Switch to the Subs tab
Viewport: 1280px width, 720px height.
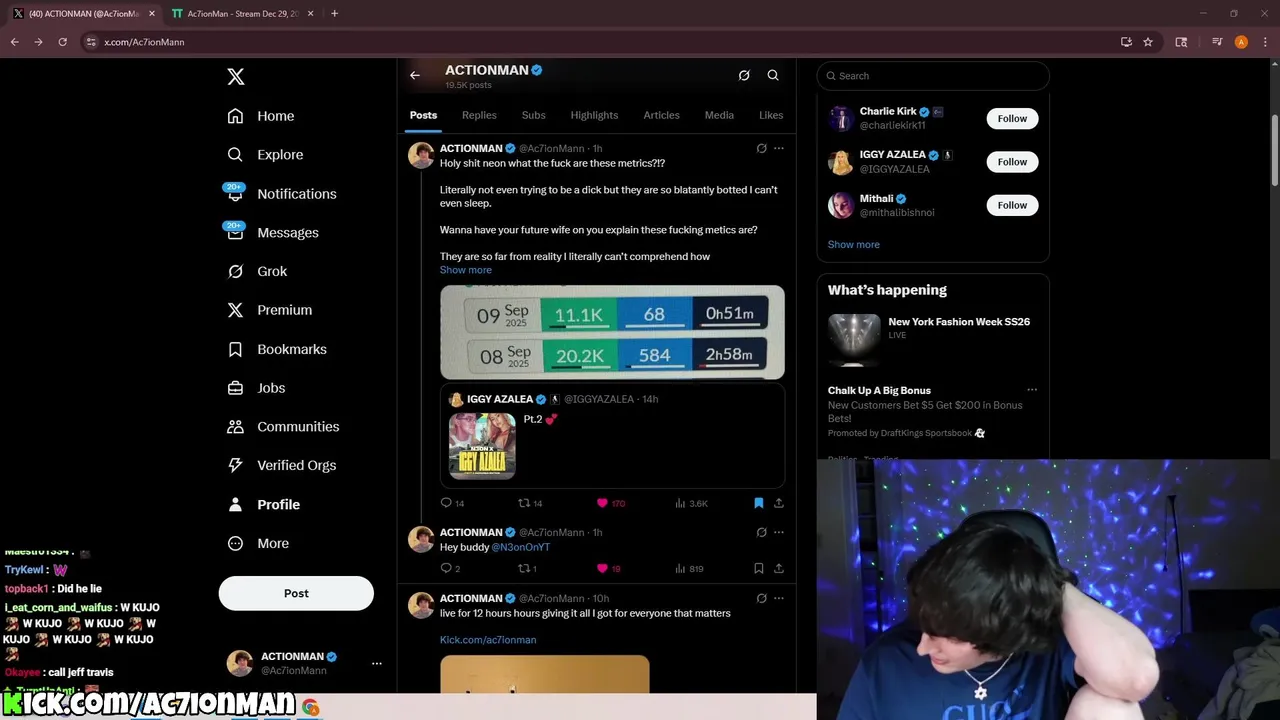534,115
